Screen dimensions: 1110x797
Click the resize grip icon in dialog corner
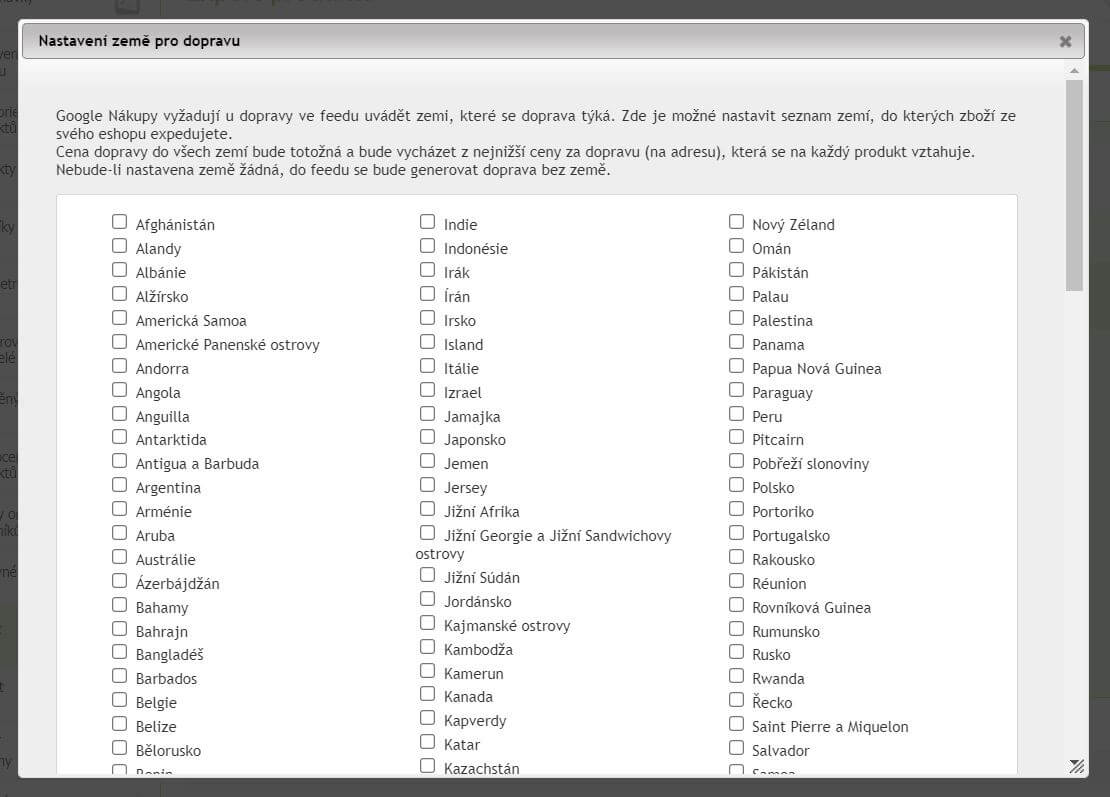coord(1077,766)
